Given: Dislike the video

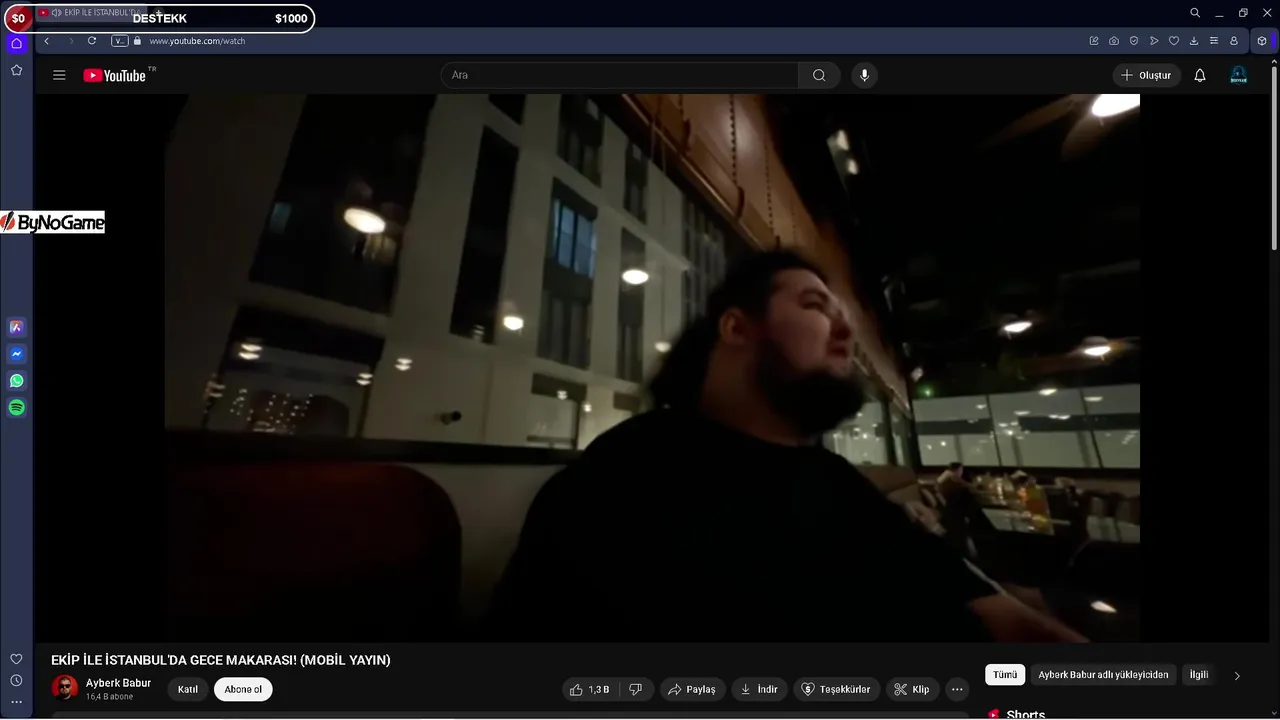Looking at the screenshot, I should click(636, 689).
